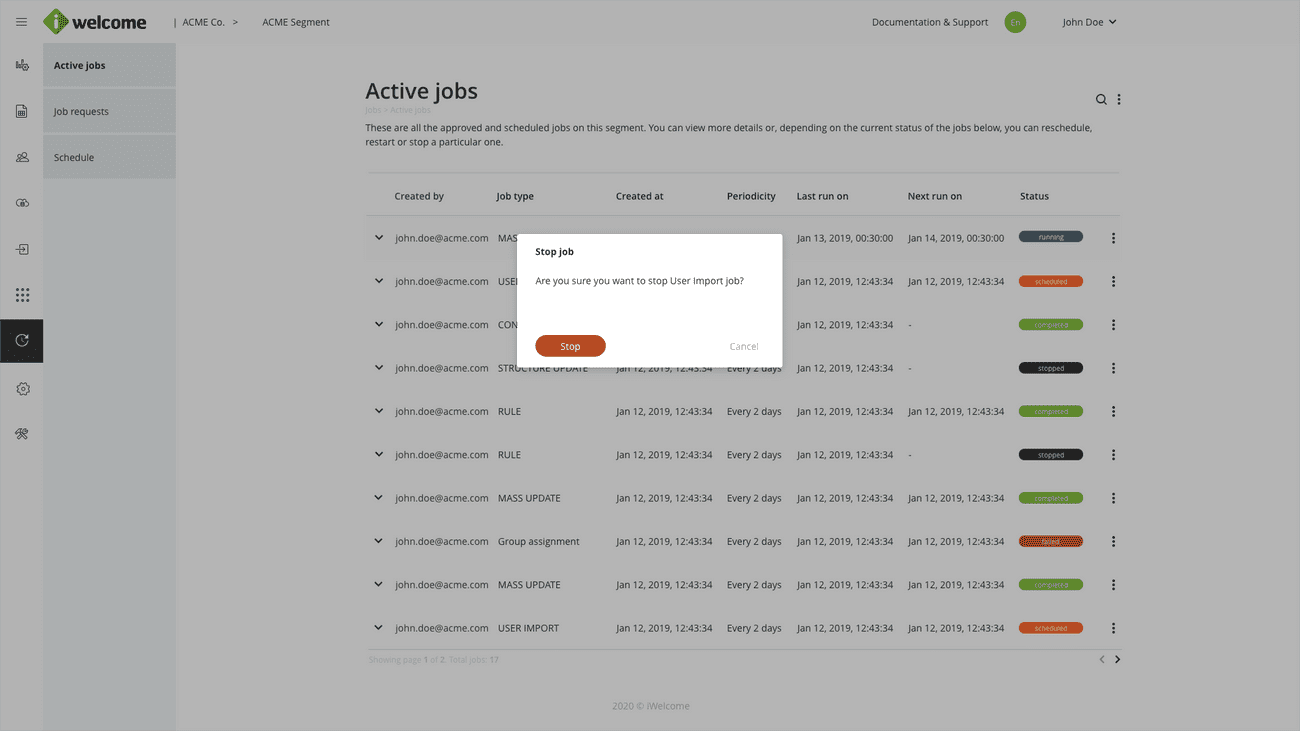Open the settings gear in sidebar
Viewport: 1300px width, 731px height.
(x=22, y=389)
